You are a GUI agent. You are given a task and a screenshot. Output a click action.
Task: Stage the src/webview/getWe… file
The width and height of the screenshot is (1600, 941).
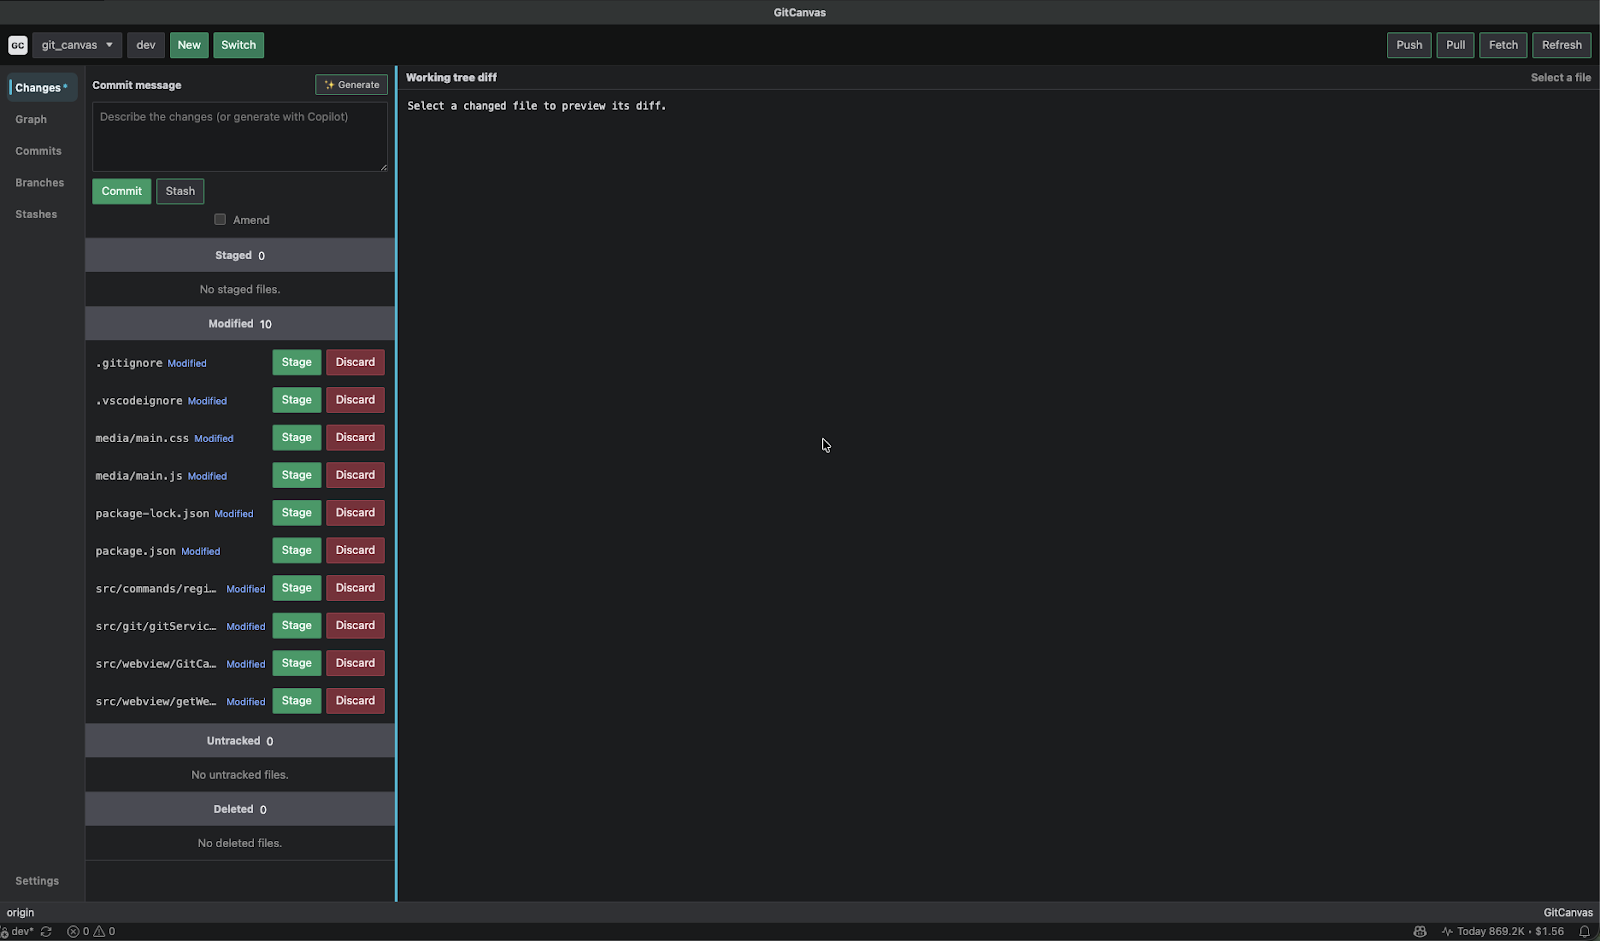pos(296,701)
